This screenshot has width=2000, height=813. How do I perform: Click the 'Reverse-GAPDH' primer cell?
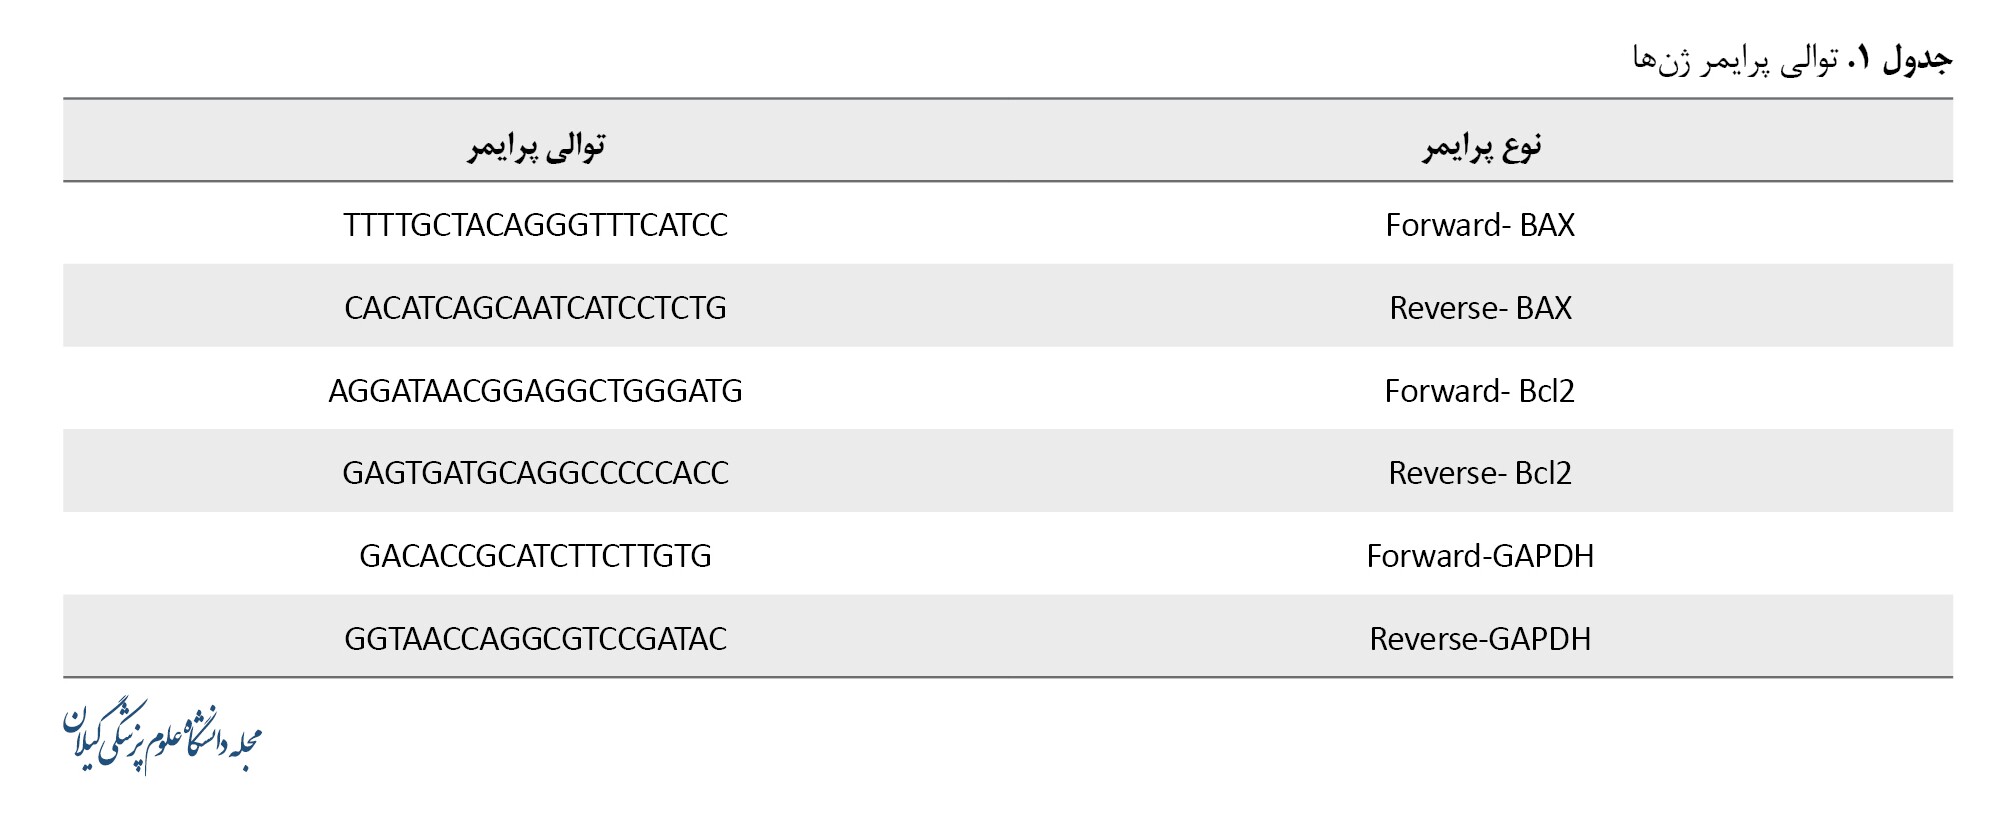[x=1480, y=639]
